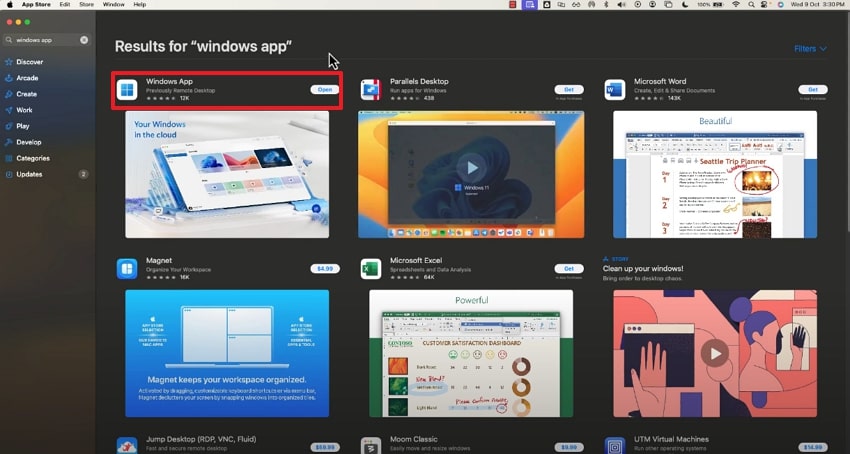850x454 pixels.
Task: Click the price button for Moom Classic
Action: click(569, 447)
